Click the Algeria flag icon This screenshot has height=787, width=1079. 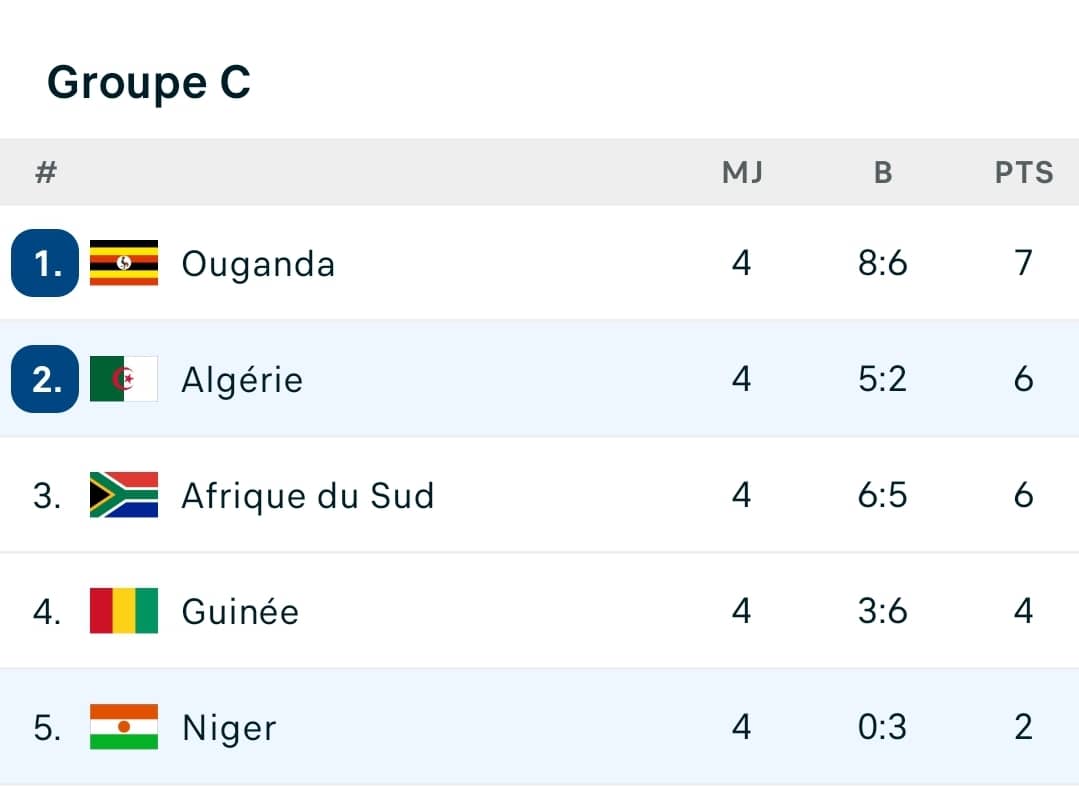coord(124,379)
